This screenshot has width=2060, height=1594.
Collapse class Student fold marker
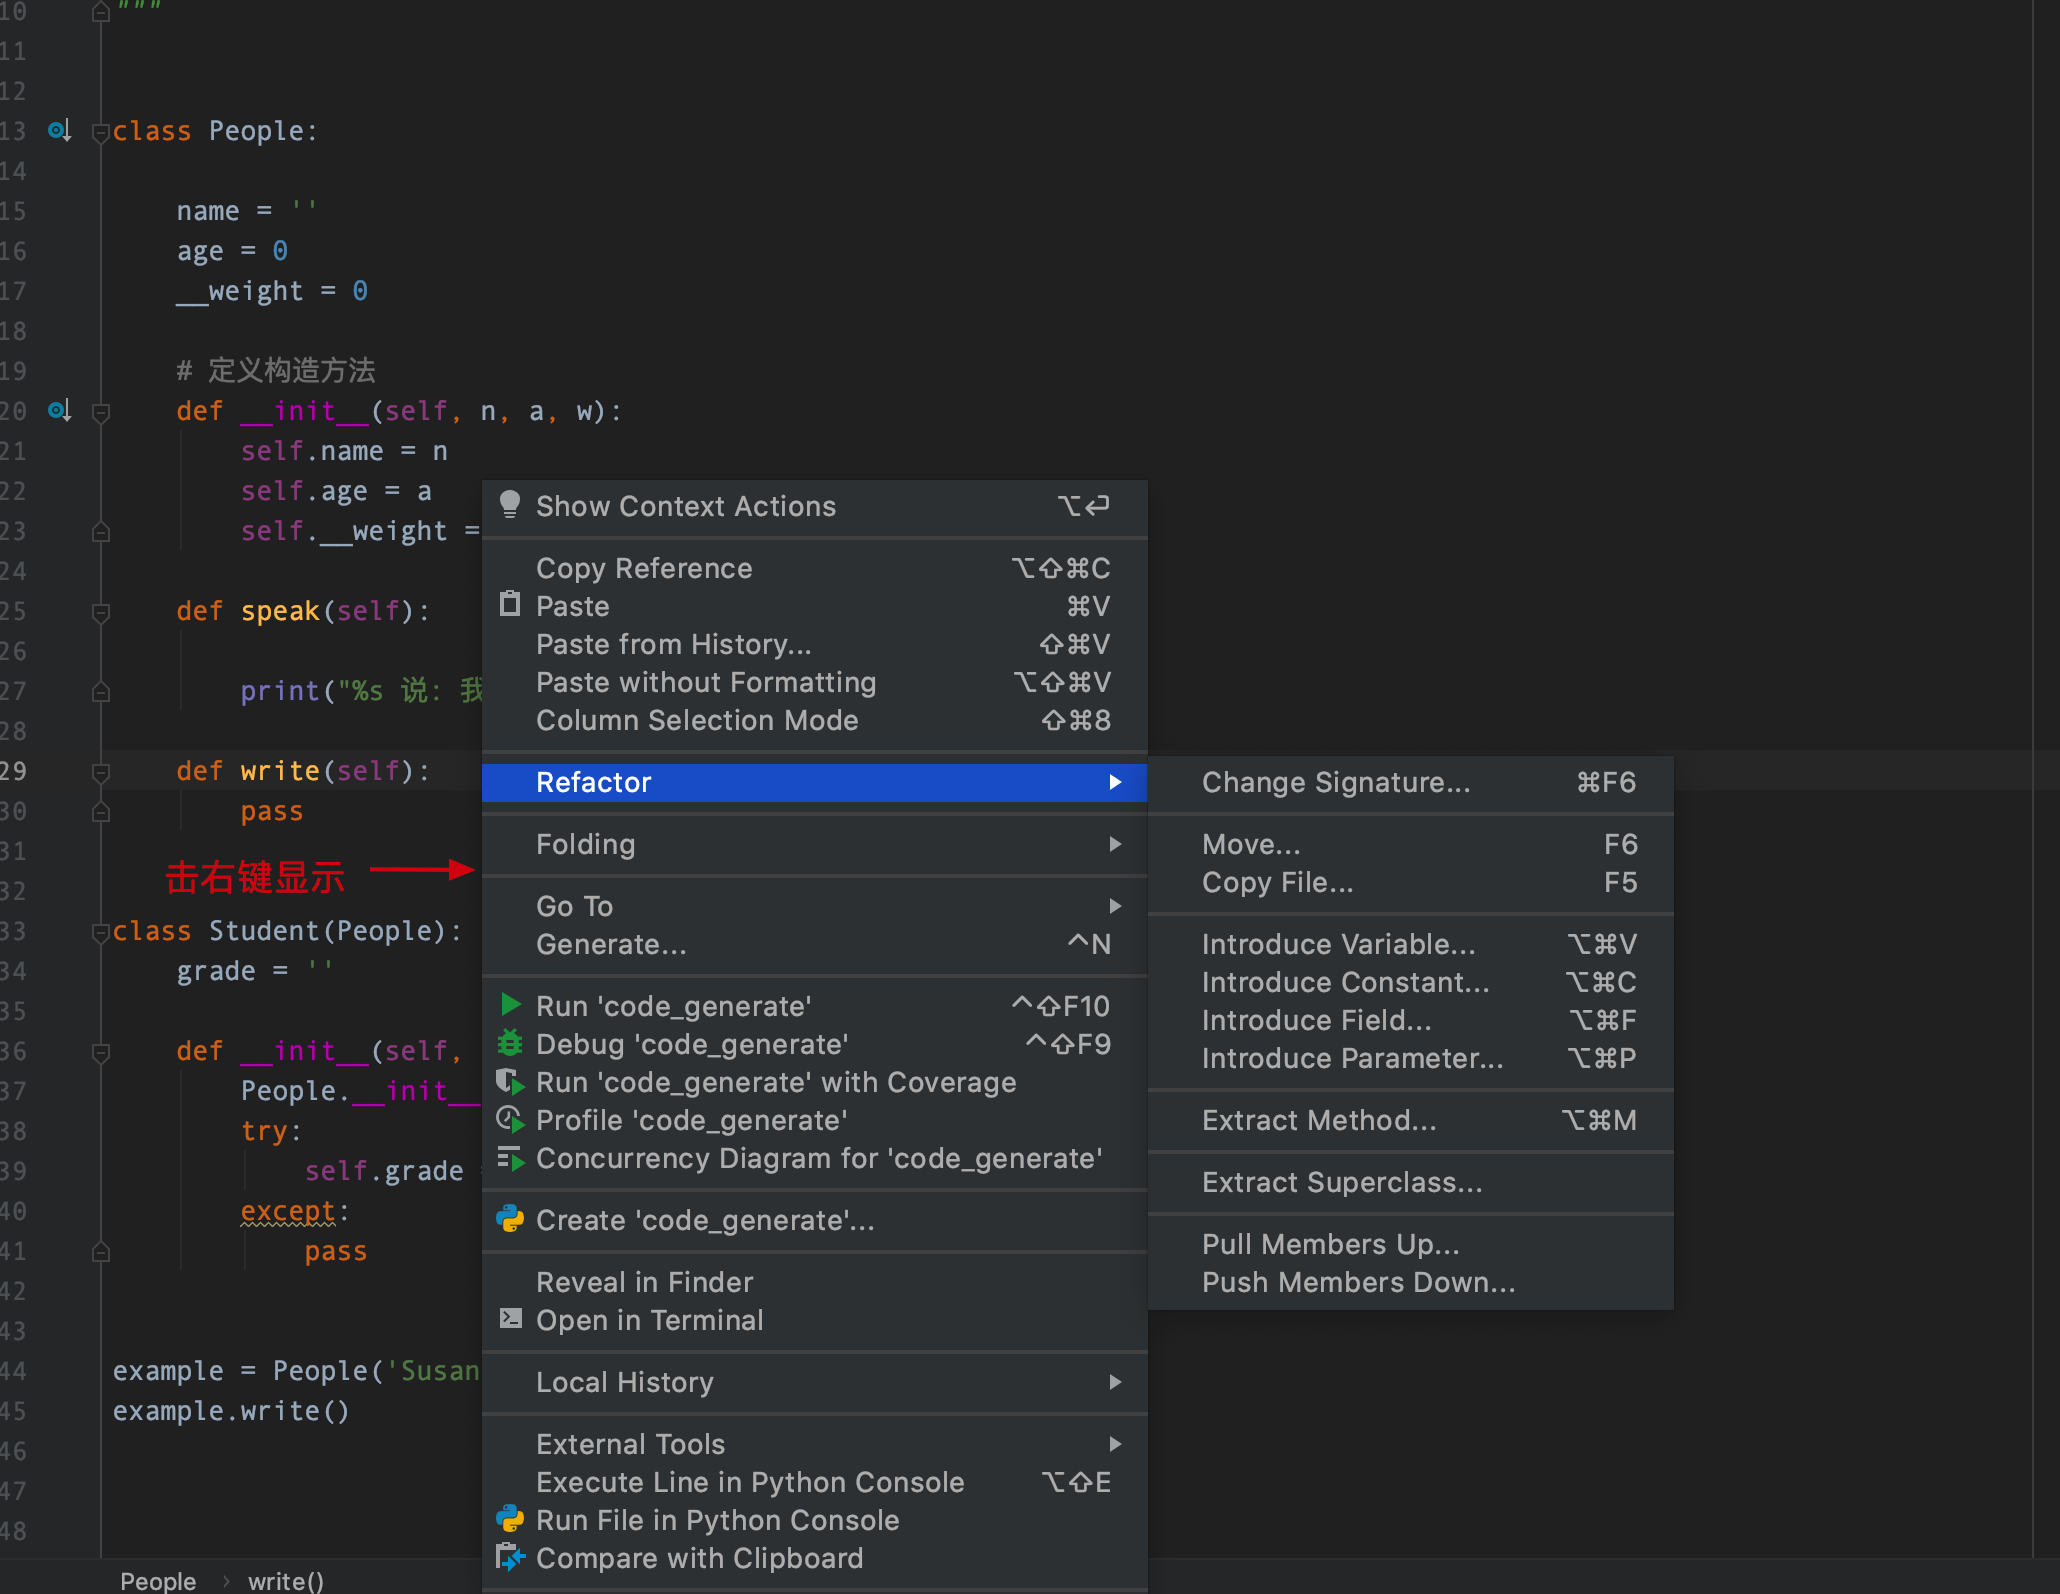(100, 932)
